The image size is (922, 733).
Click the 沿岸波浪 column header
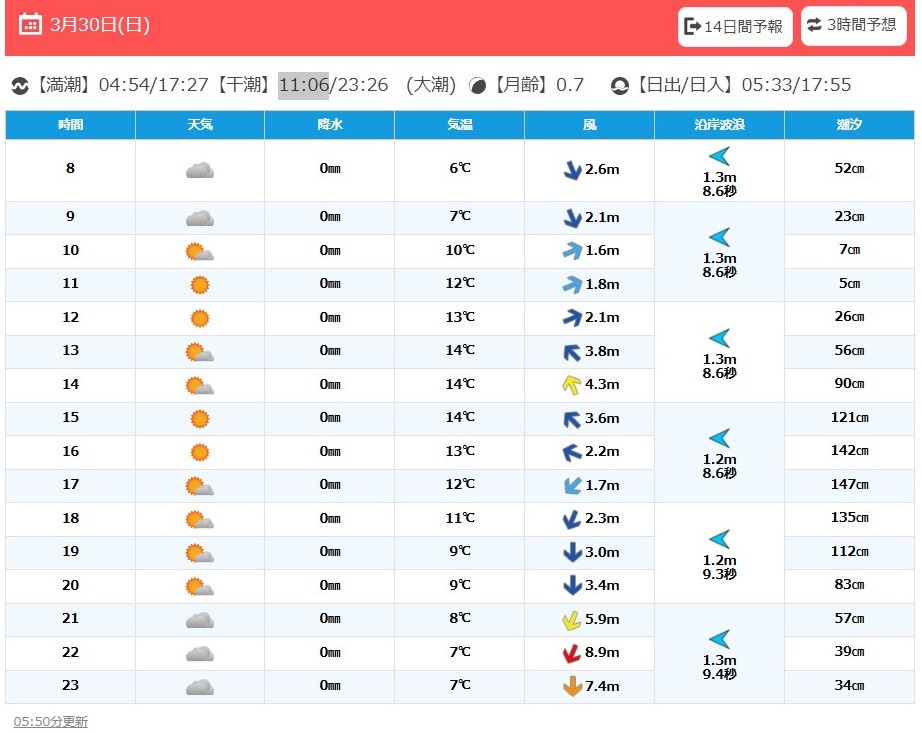tap(720, 125)
